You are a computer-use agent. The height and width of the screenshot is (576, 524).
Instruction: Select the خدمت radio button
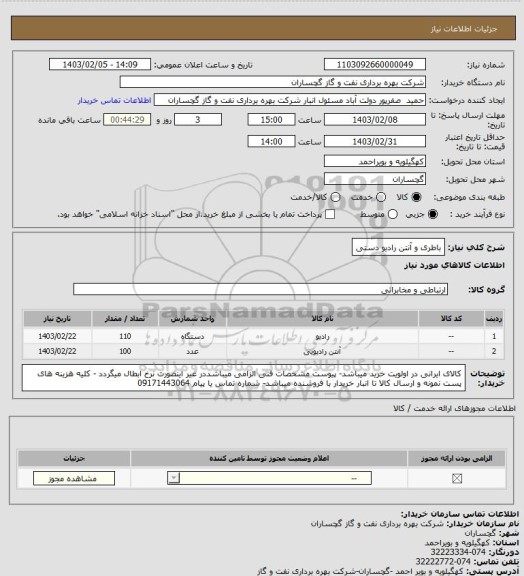click(x=381, y=197)
